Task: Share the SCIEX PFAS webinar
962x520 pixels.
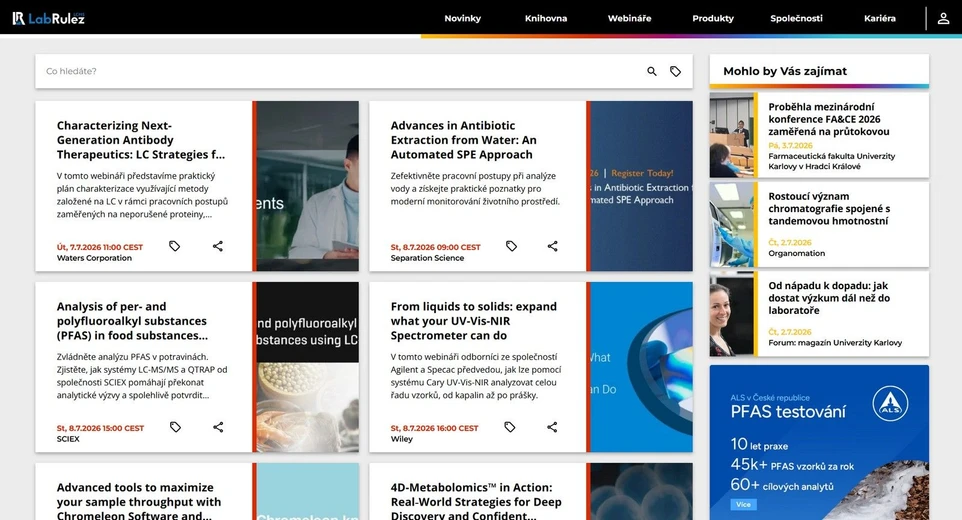Action: 218,427
